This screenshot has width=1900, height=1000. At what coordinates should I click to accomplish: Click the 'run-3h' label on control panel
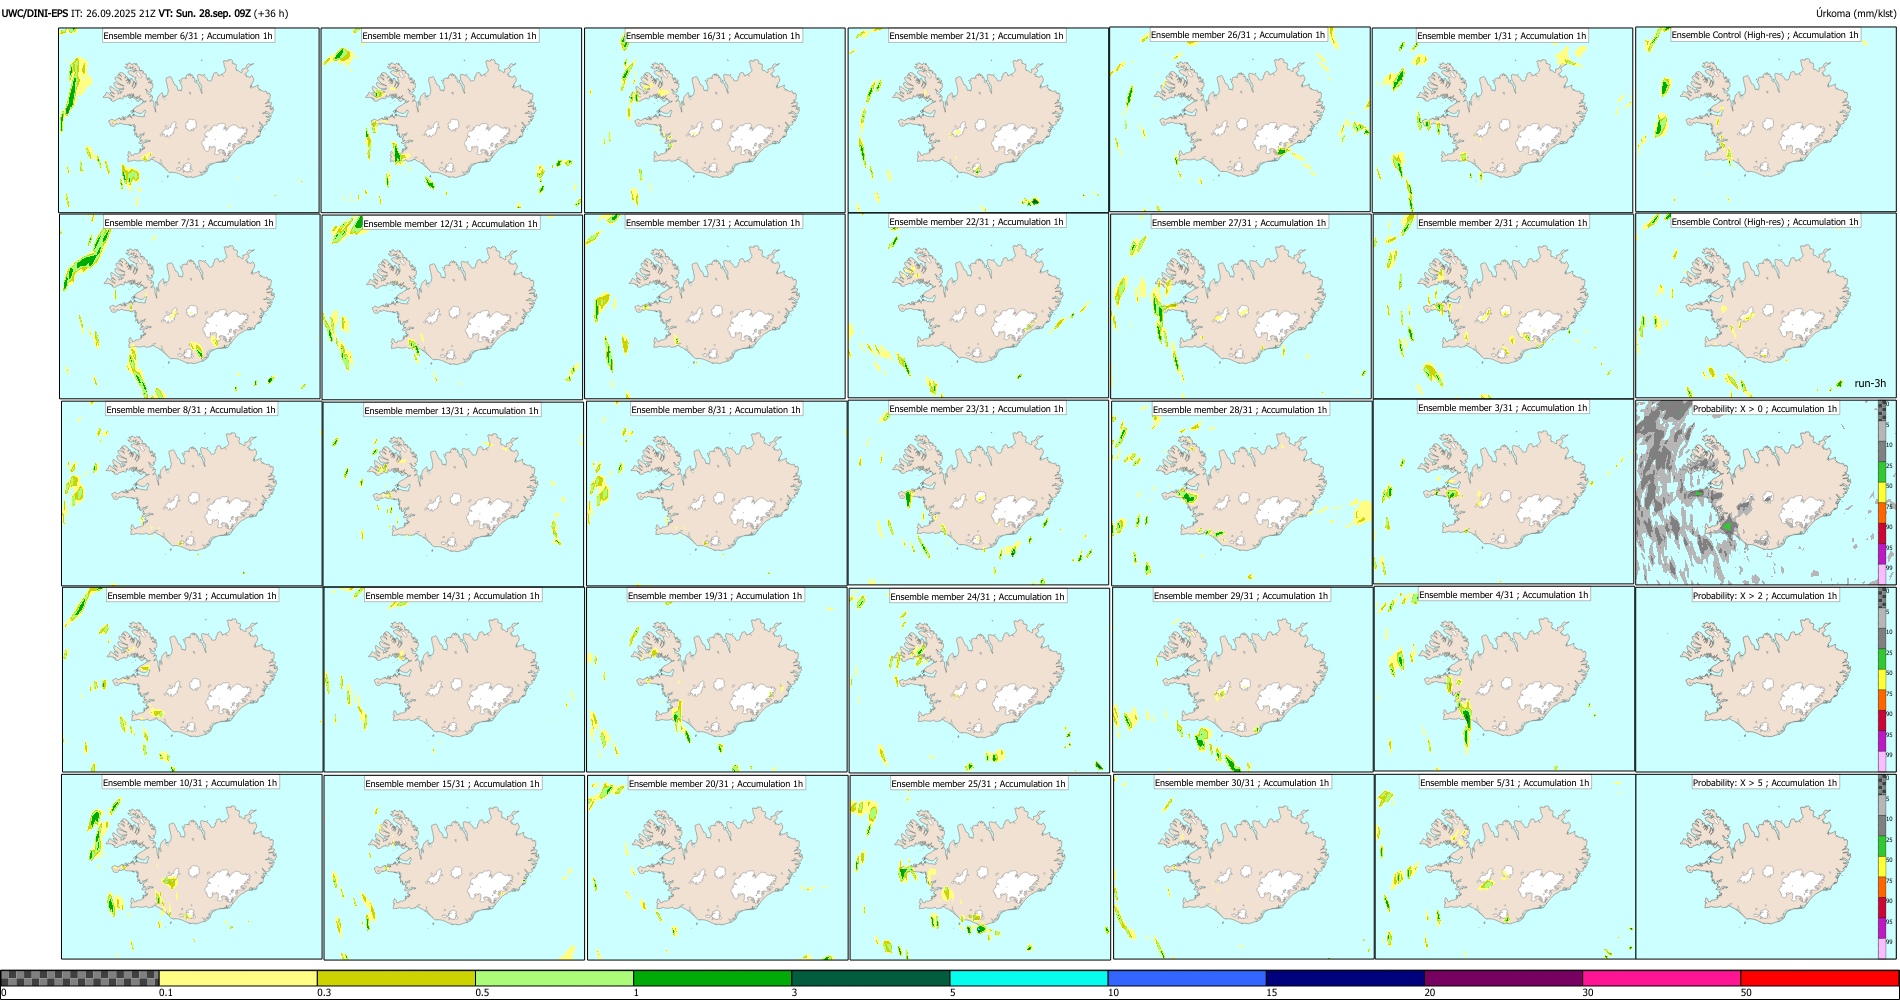(1870, 384)
